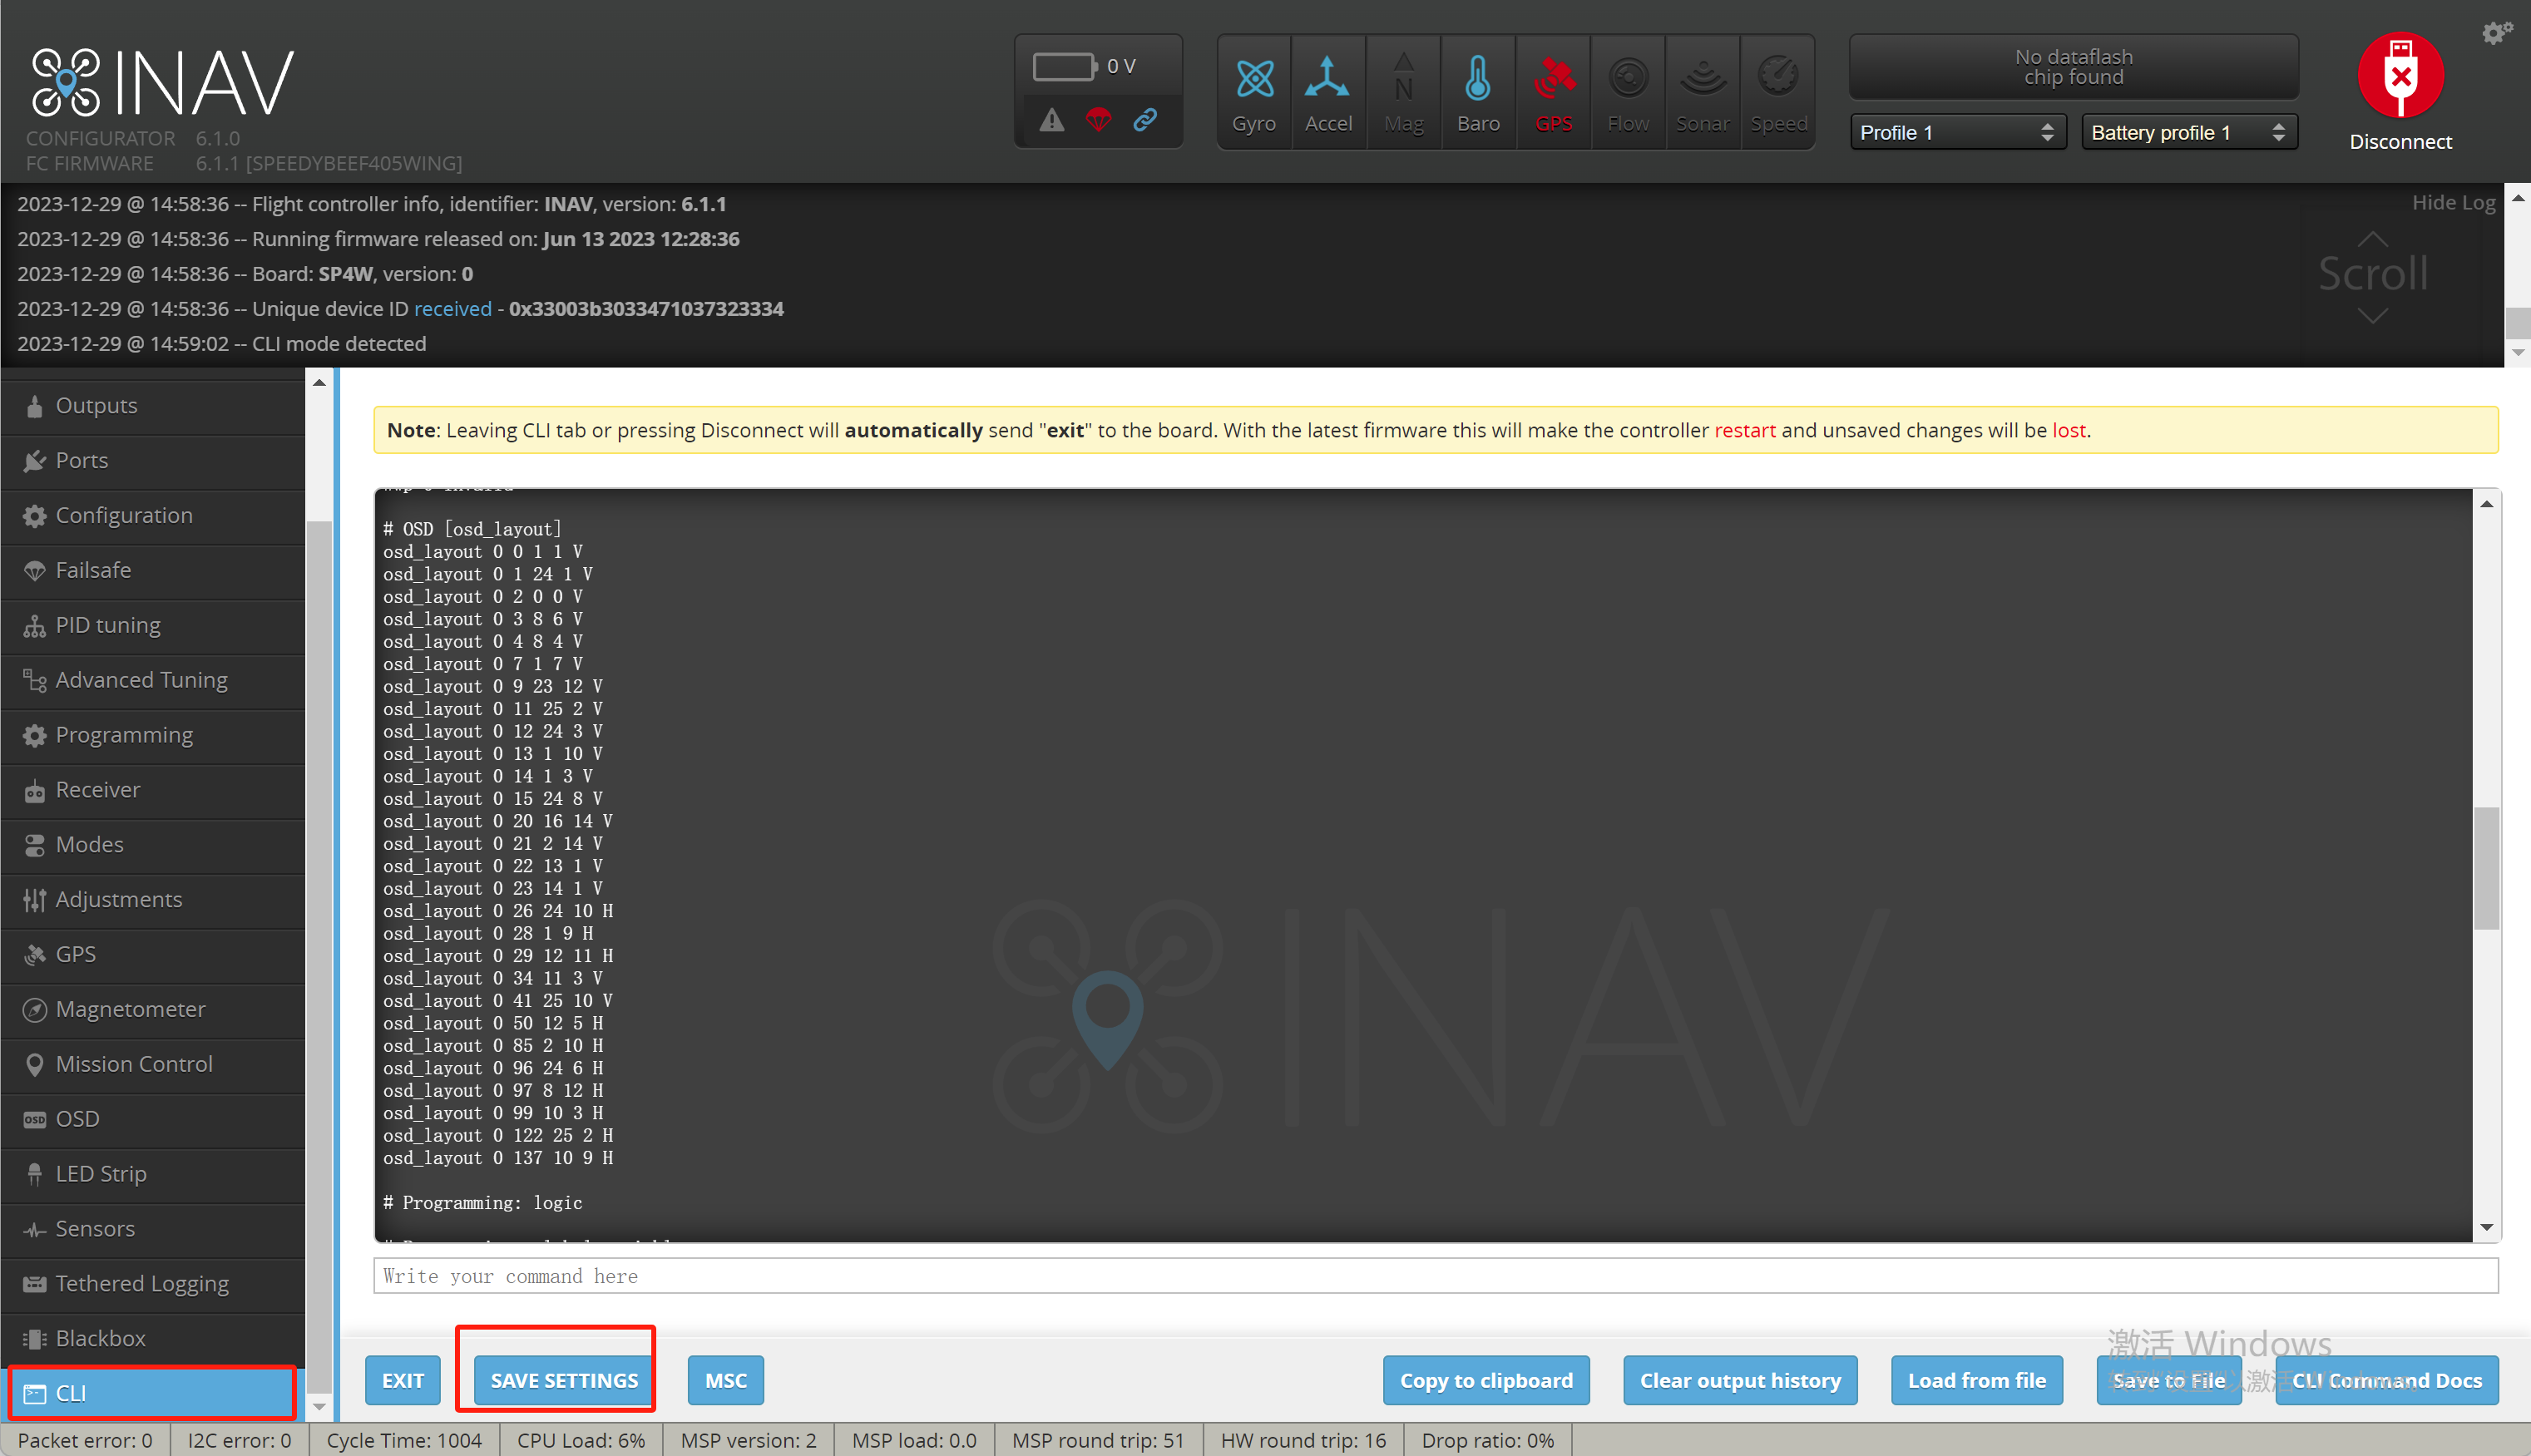
Task: Click CLI output scrollbar thumb
Action: click(x=2486, y=868)
